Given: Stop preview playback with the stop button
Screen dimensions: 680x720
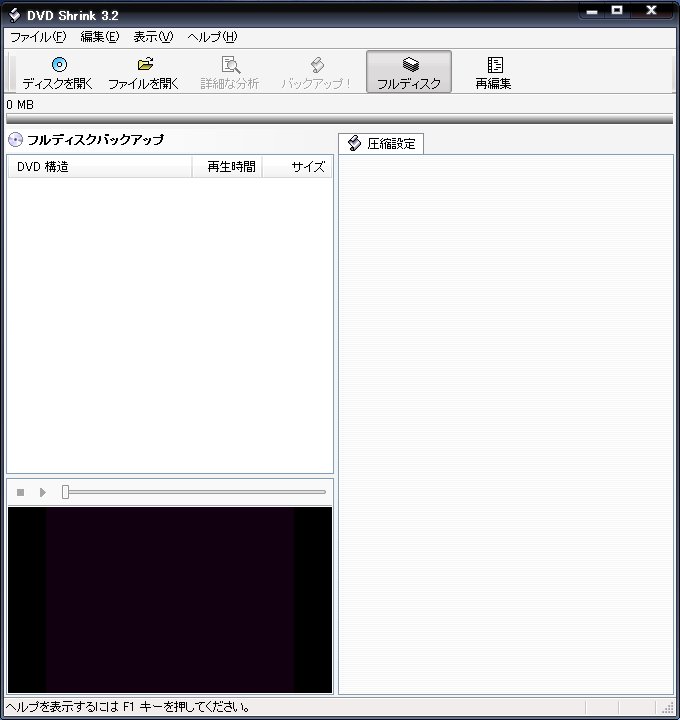Looking at the screenshot, I should tap(20, 492).
